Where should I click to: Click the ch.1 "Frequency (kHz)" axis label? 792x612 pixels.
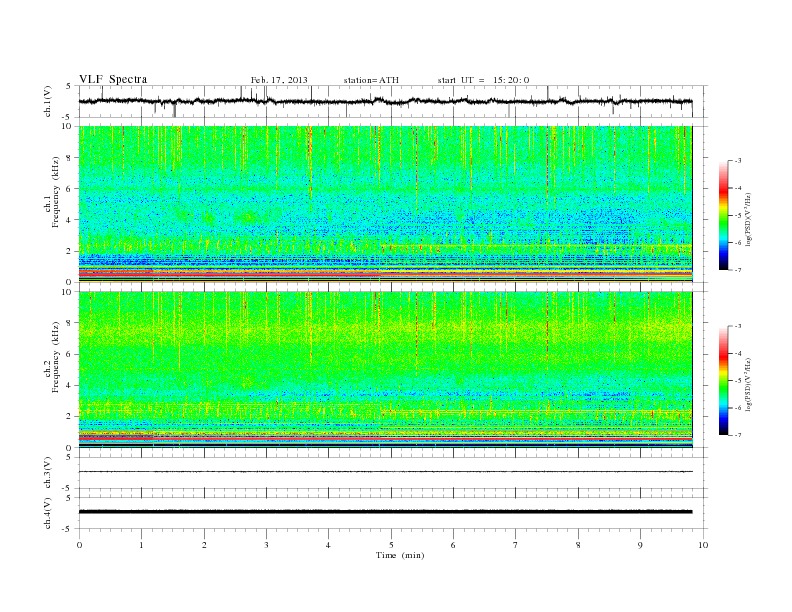coord(55,192)
